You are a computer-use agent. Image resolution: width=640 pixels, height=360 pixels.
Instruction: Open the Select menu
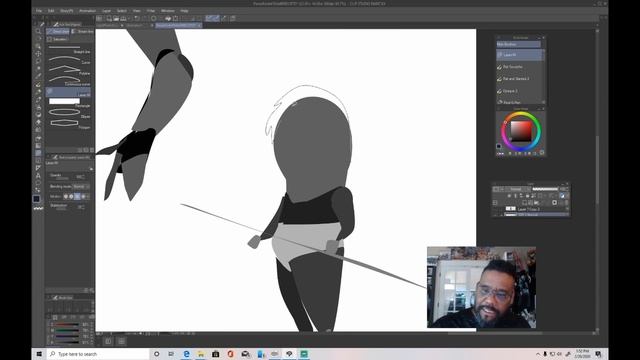[122, 11]
